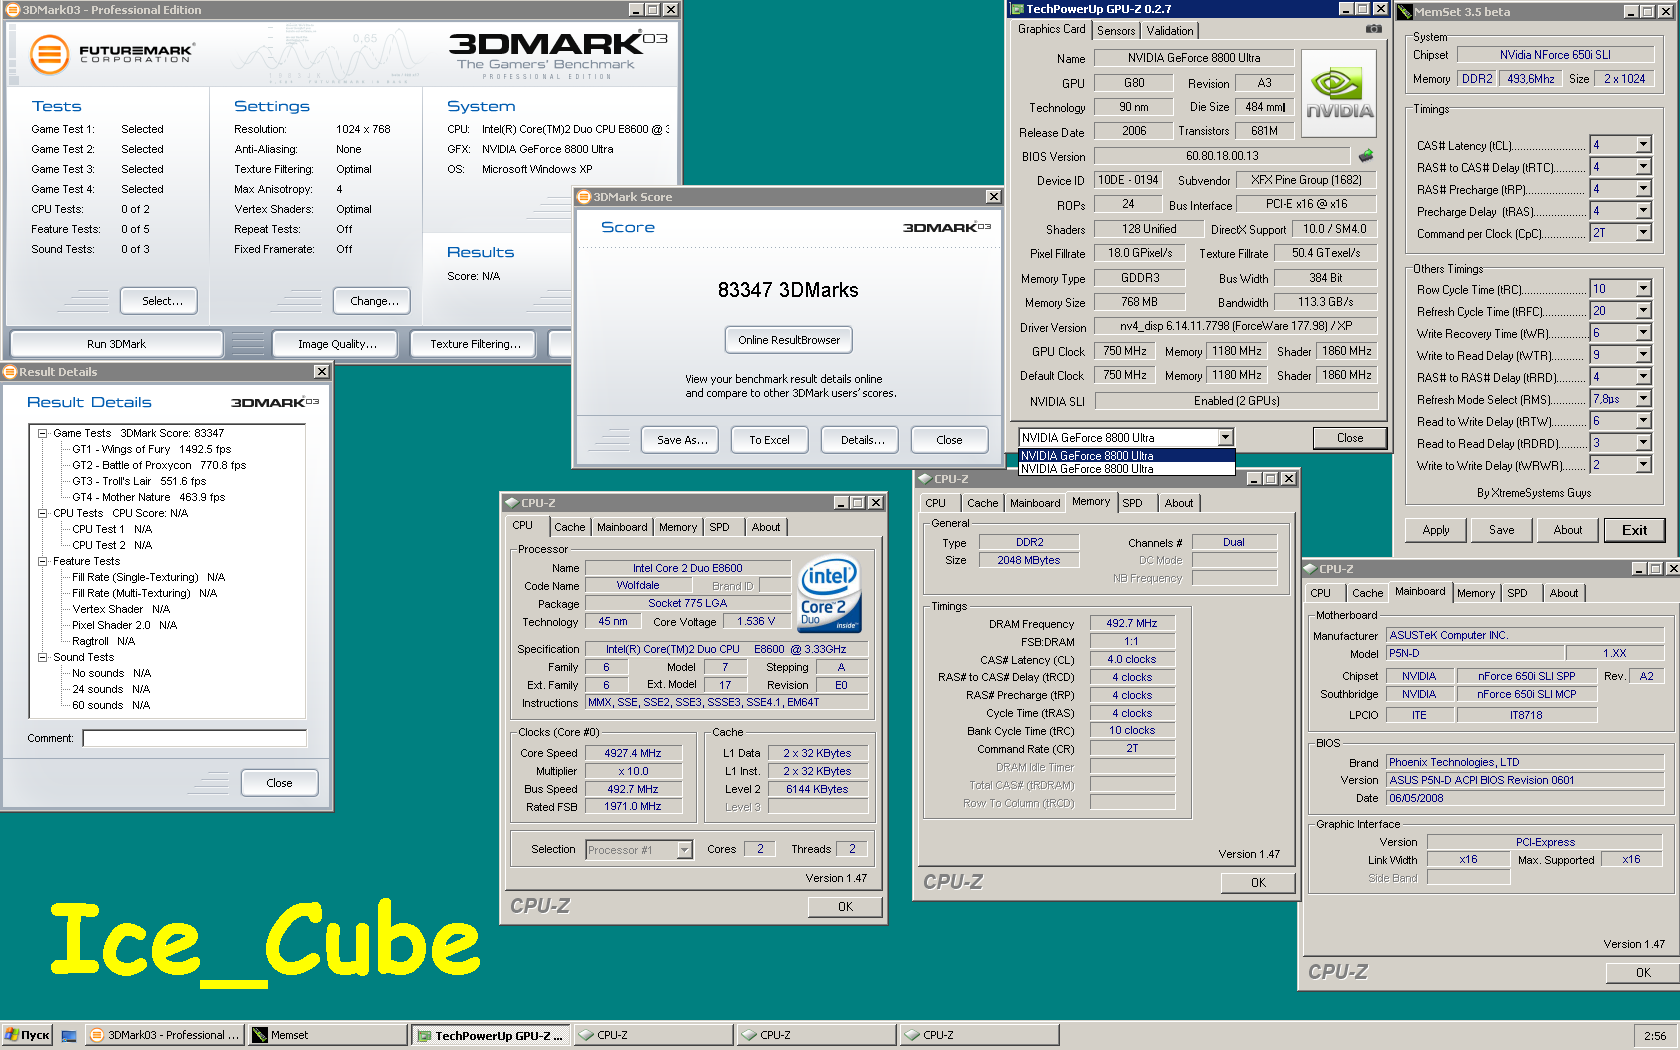Collapse the Feature Tests tree node
This screenshot has height=1050, width=1680.
coord(43,561)
